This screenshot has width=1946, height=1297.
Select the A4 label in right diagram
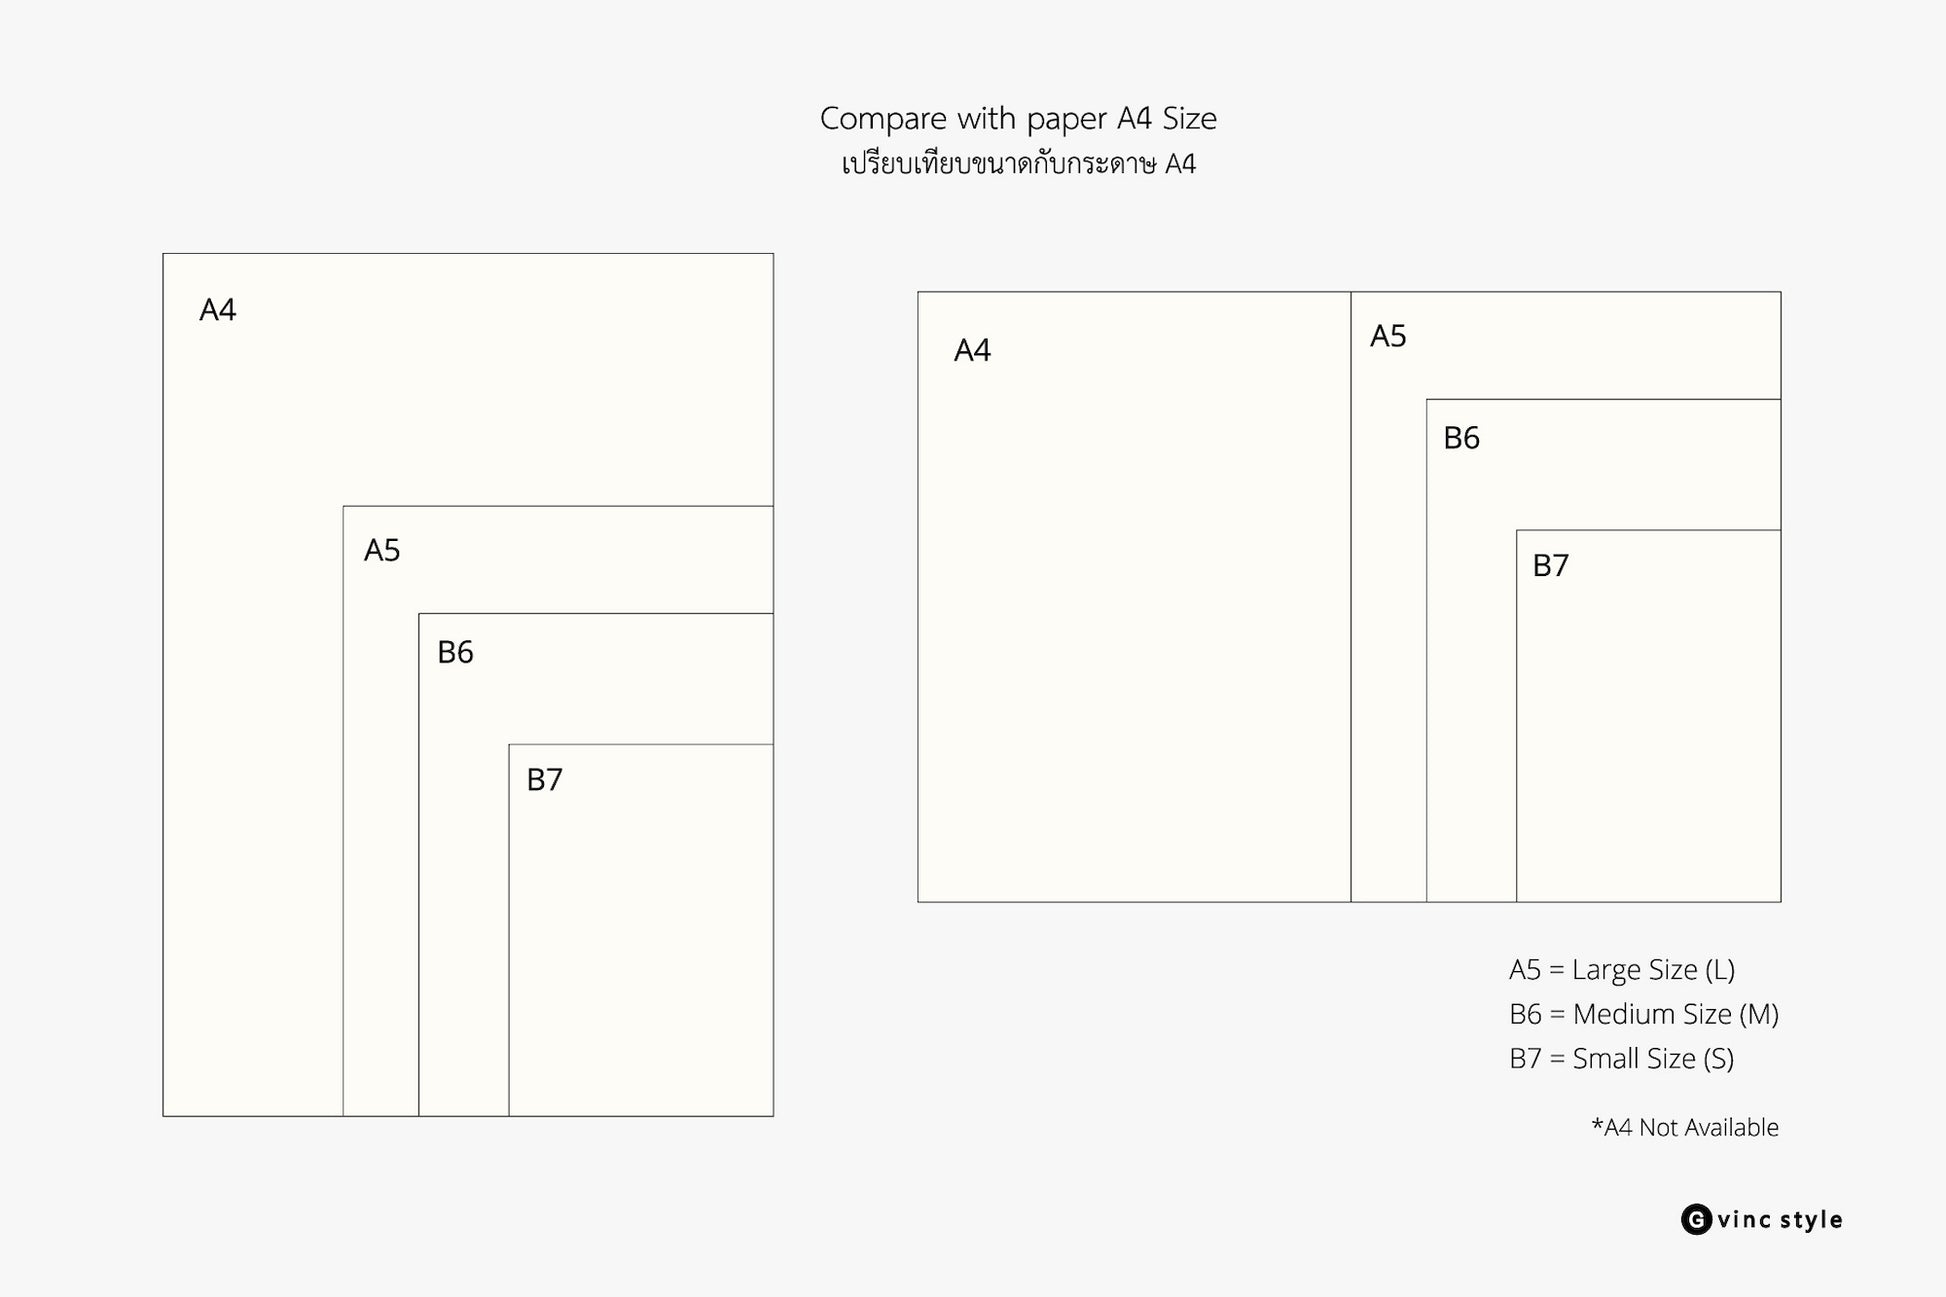coord(972,350)
